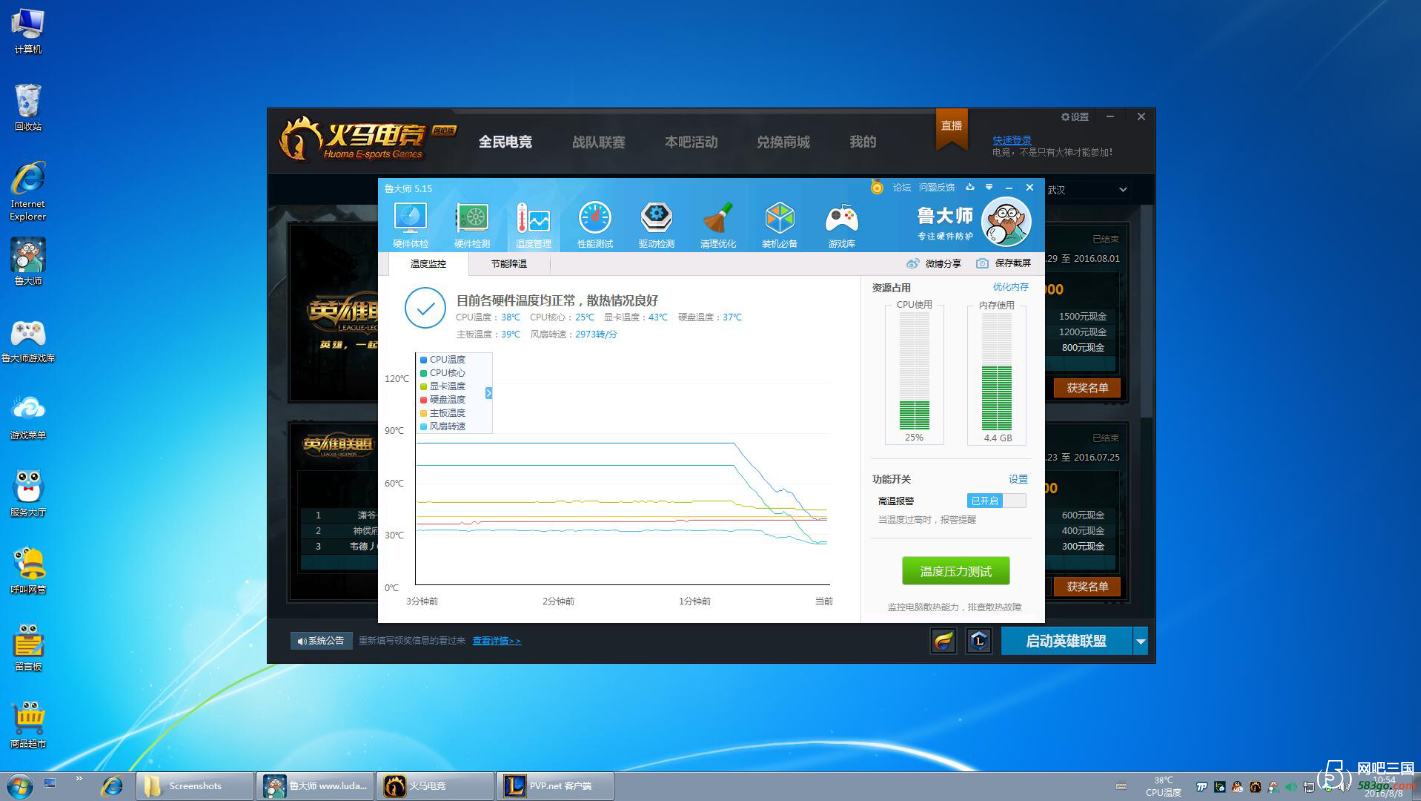Click the skin icon in 鲁大师 title bar
The width and height of the screenshot is (1421, 801).
[970, 187]
